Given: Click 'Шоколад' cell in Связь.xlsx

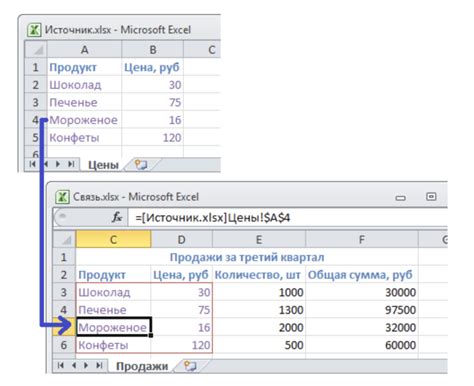Looking at the screenshot, I should (x=113, y=292).
